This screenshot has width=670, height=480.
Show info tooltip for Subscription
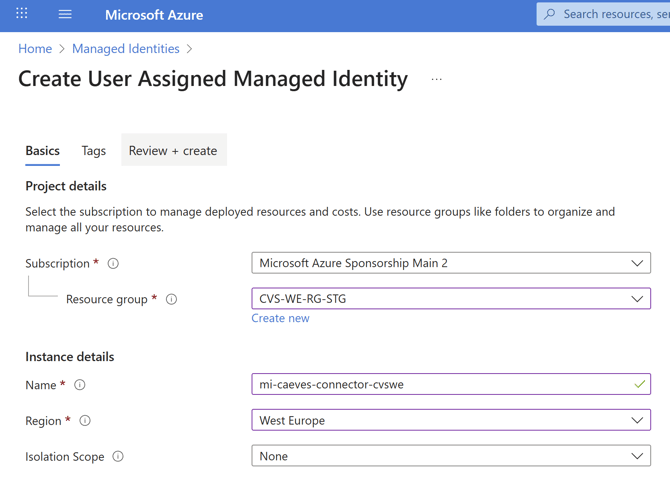pos(113,264)
